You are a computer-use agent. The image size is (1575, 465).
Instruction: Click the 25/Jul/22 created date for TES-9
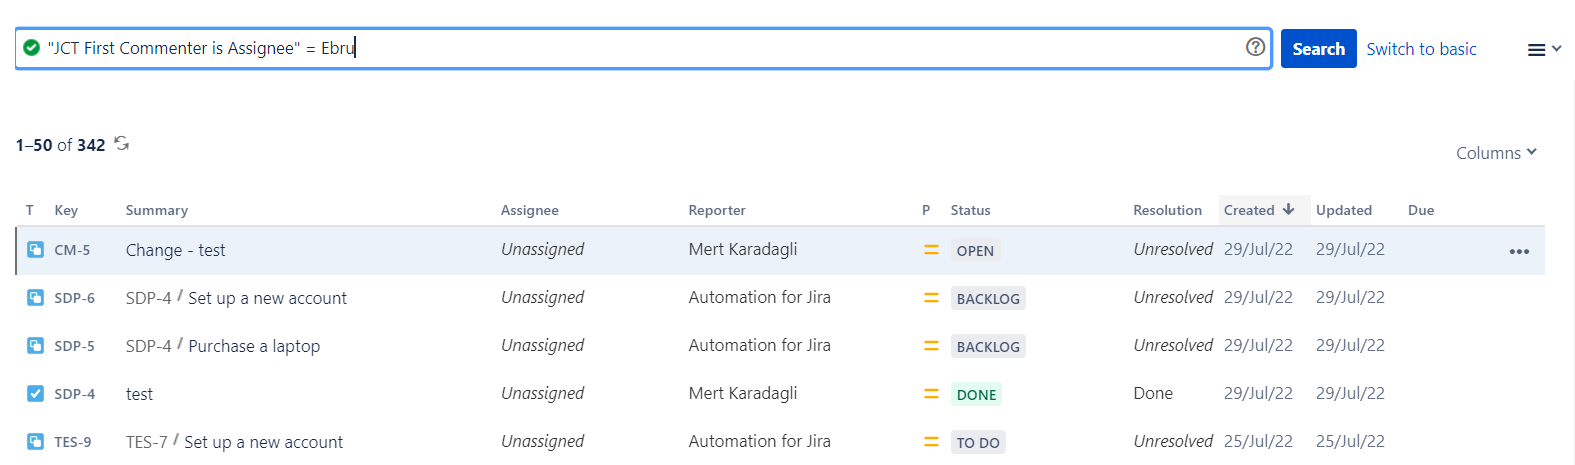[x=1258, y=441]
